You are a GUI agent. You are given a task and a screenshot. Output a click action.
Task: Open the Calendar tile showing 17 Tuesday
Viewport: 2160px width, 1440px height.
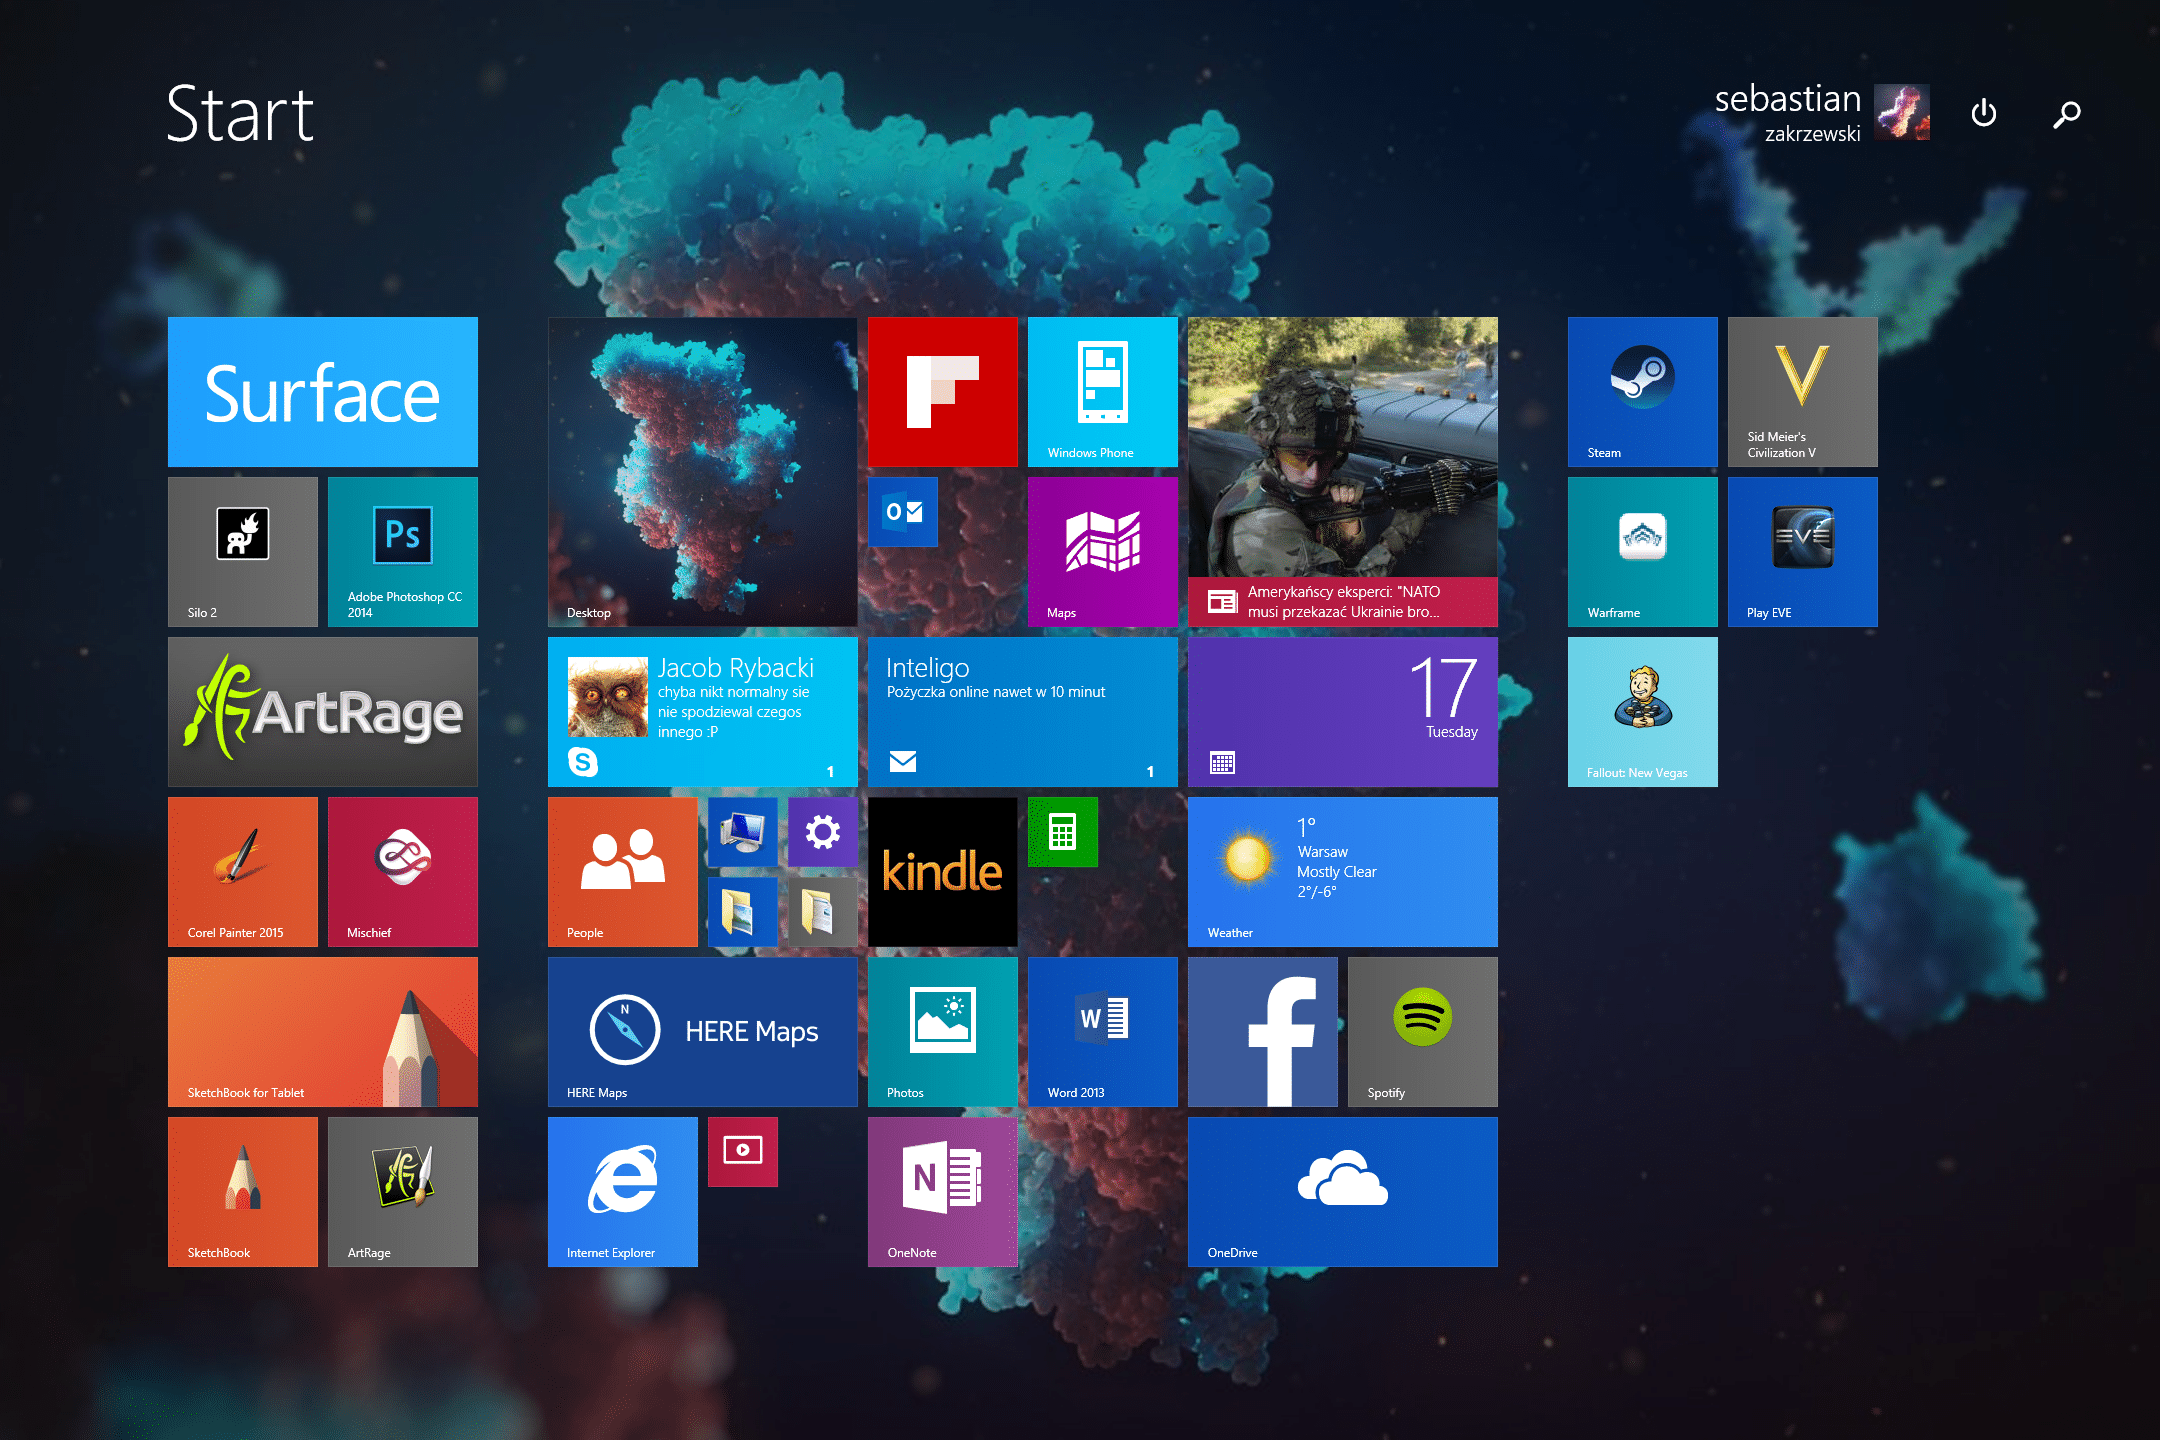coord(1343,712)
